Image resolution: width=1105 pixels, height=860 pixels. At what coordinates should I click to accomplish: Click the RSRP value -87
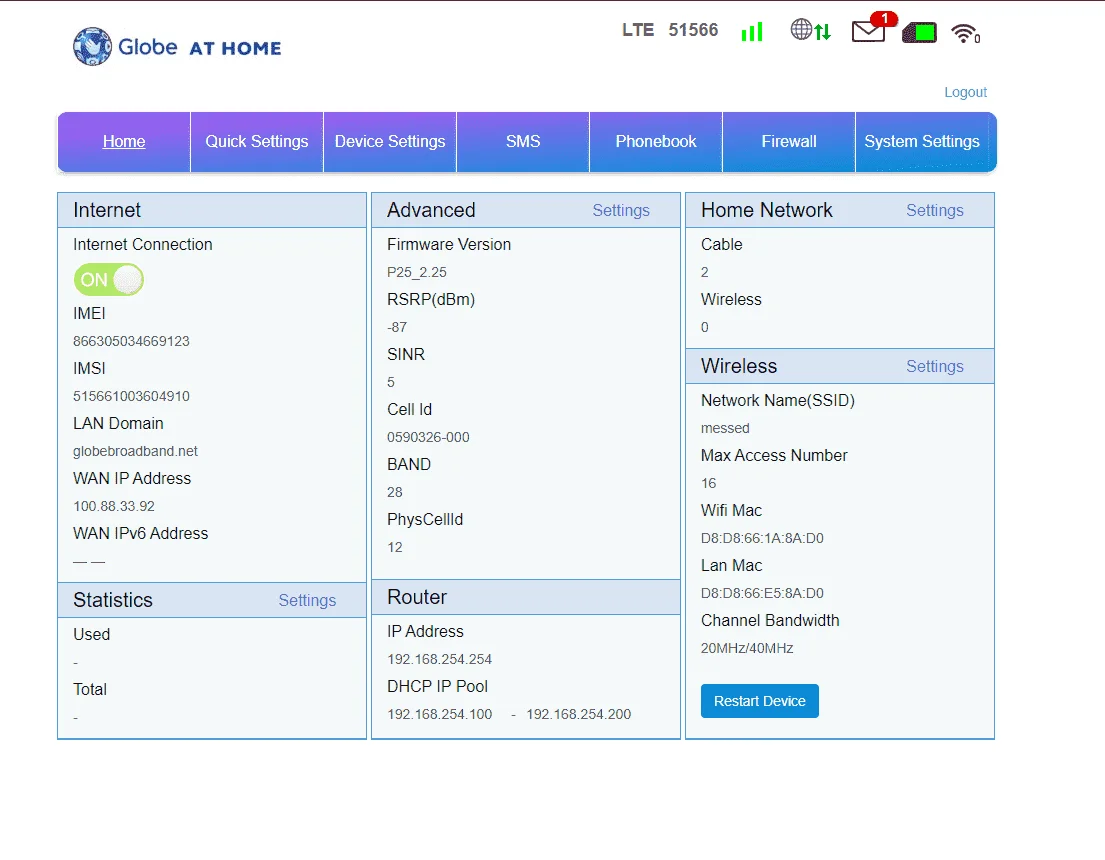(x=397, y=327)
